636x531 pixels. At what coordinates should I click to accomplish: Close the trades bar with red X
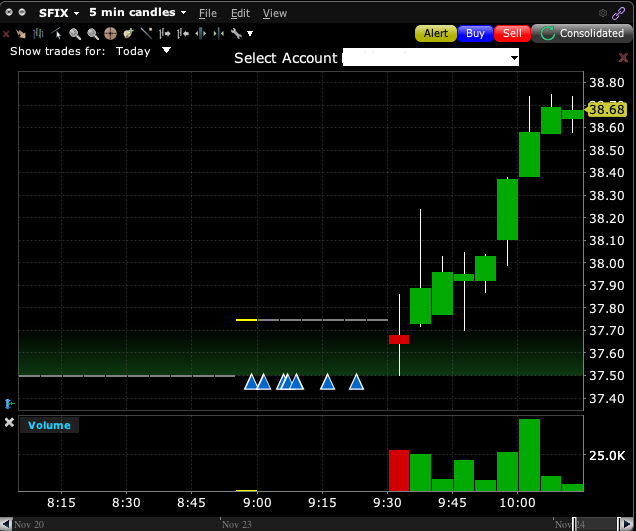pyautogui.click(x=623, y=58)
